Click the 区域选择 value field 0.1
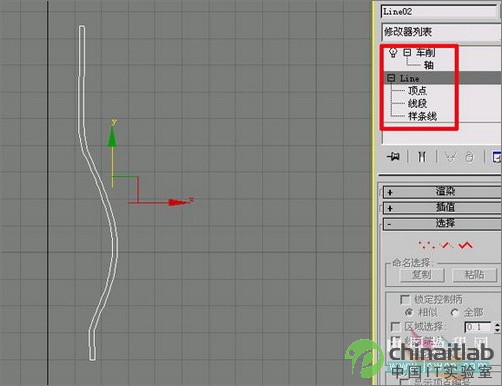The height and width of the screenshot is (386, 502). [x=478, y=327]
